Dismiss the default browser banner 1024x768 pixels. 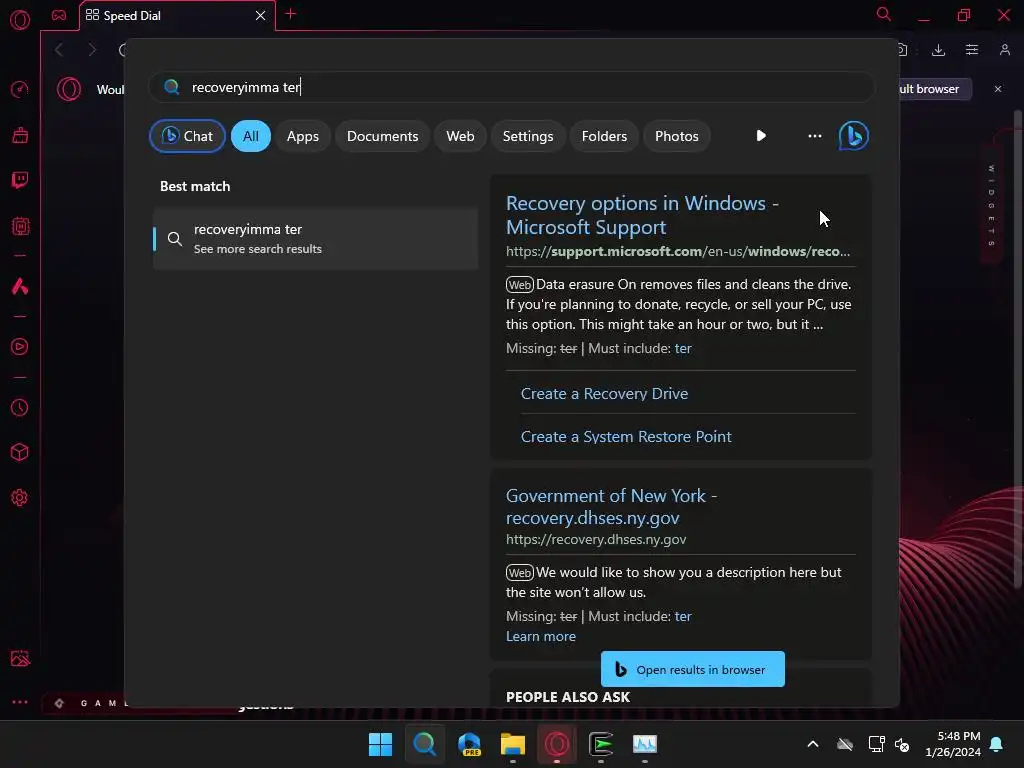tap(997, 89)
